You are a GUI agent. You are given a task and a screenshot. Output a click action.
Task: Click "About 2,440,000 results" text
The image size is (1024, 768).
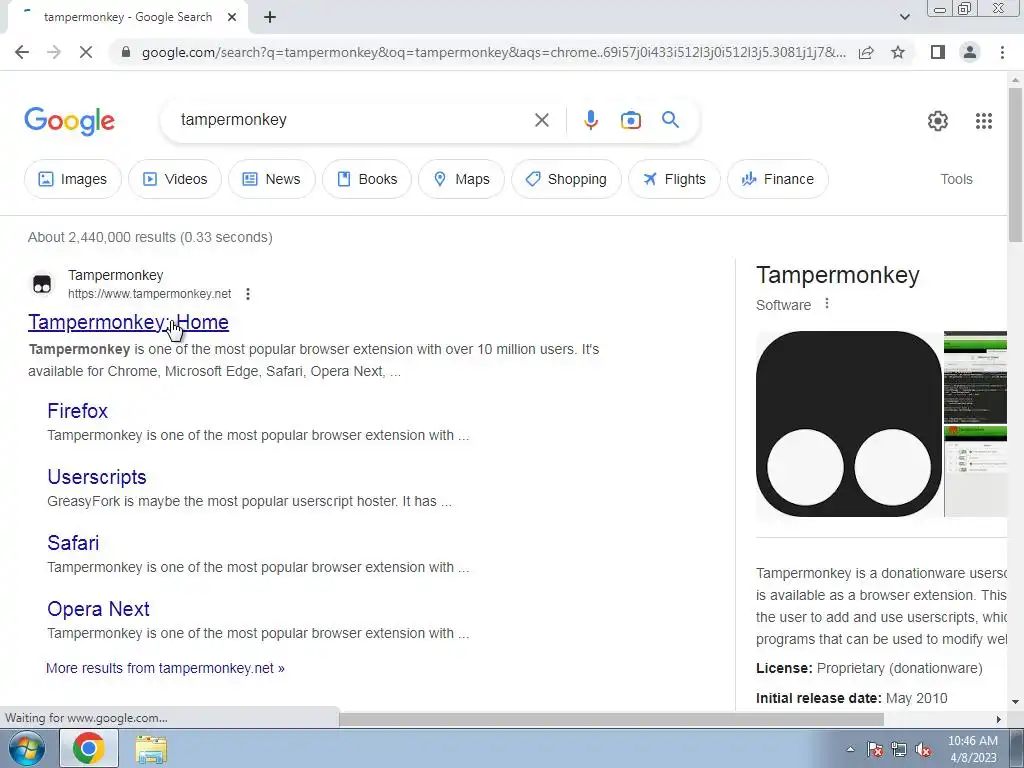coord(102,237)
